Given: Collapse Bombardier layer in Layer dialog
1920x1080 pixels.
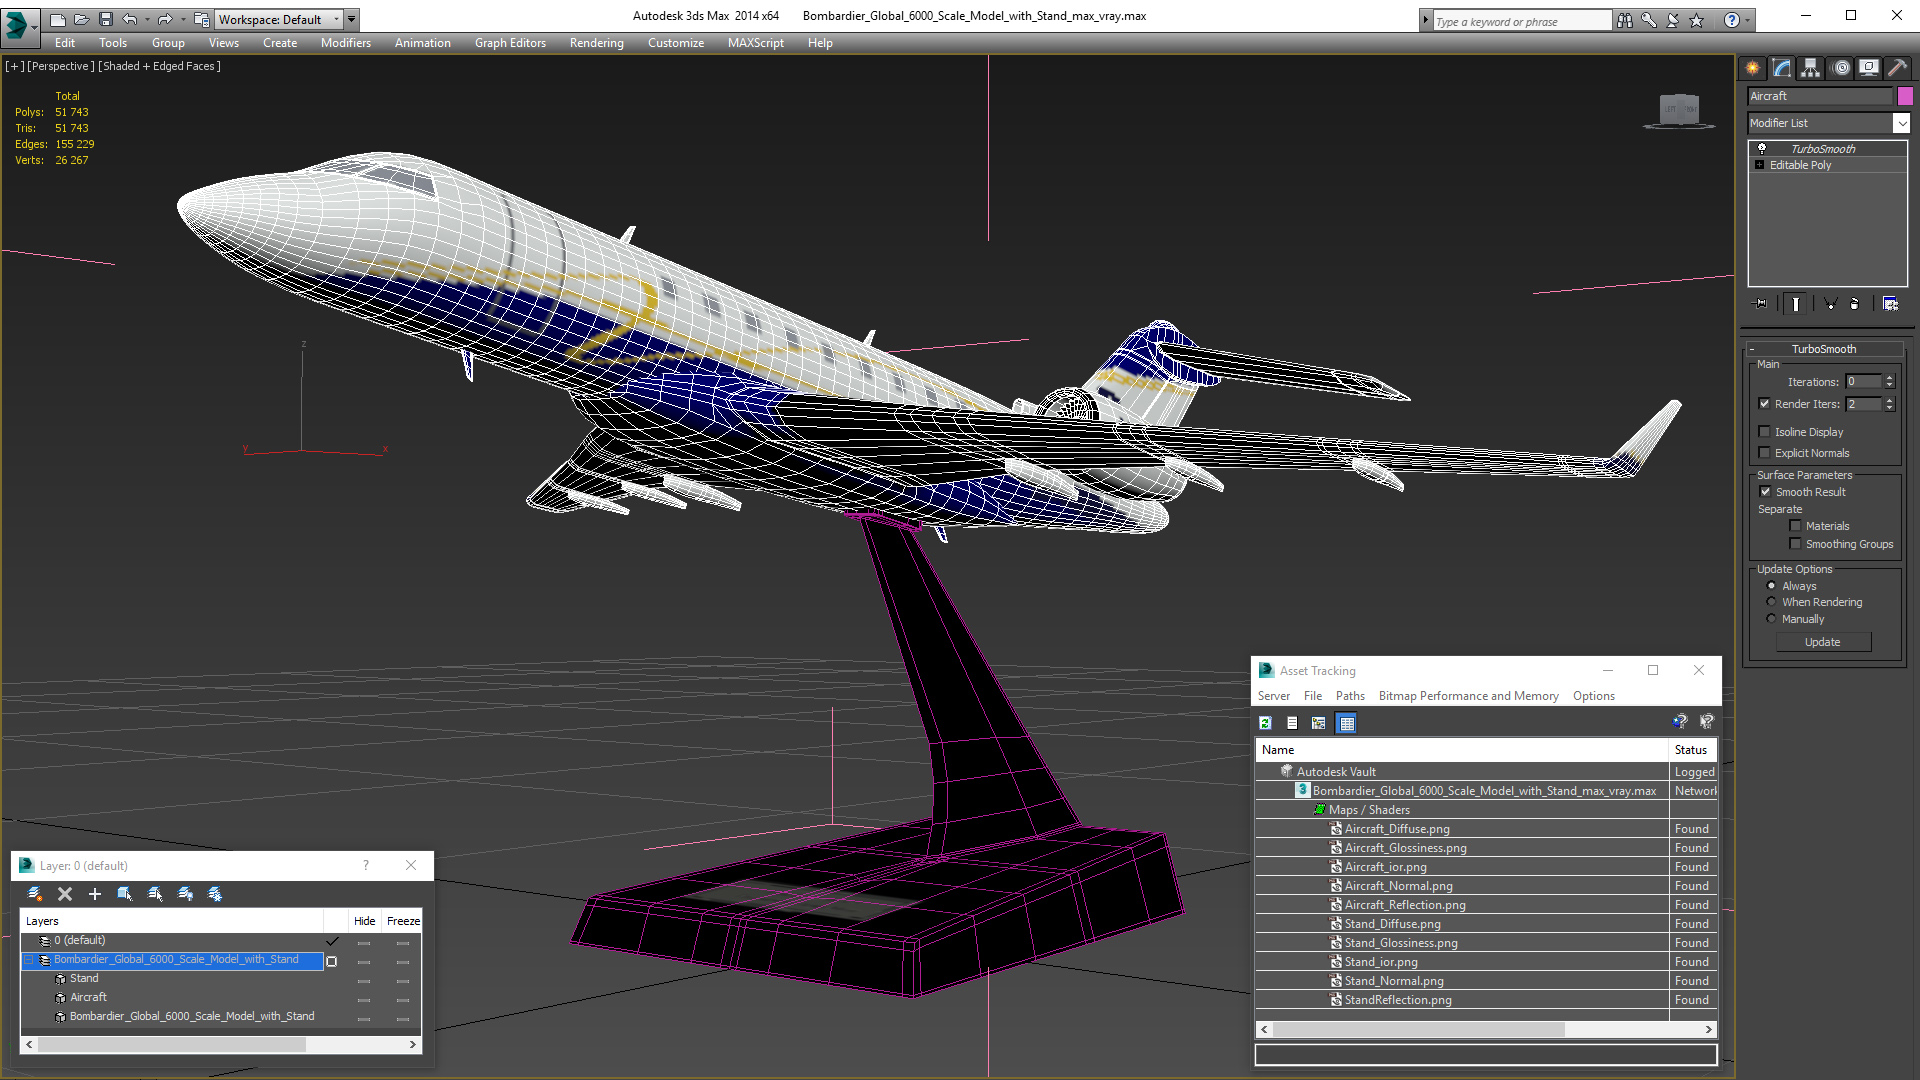Looking at the screenshot, I should [x=30, y=960].
